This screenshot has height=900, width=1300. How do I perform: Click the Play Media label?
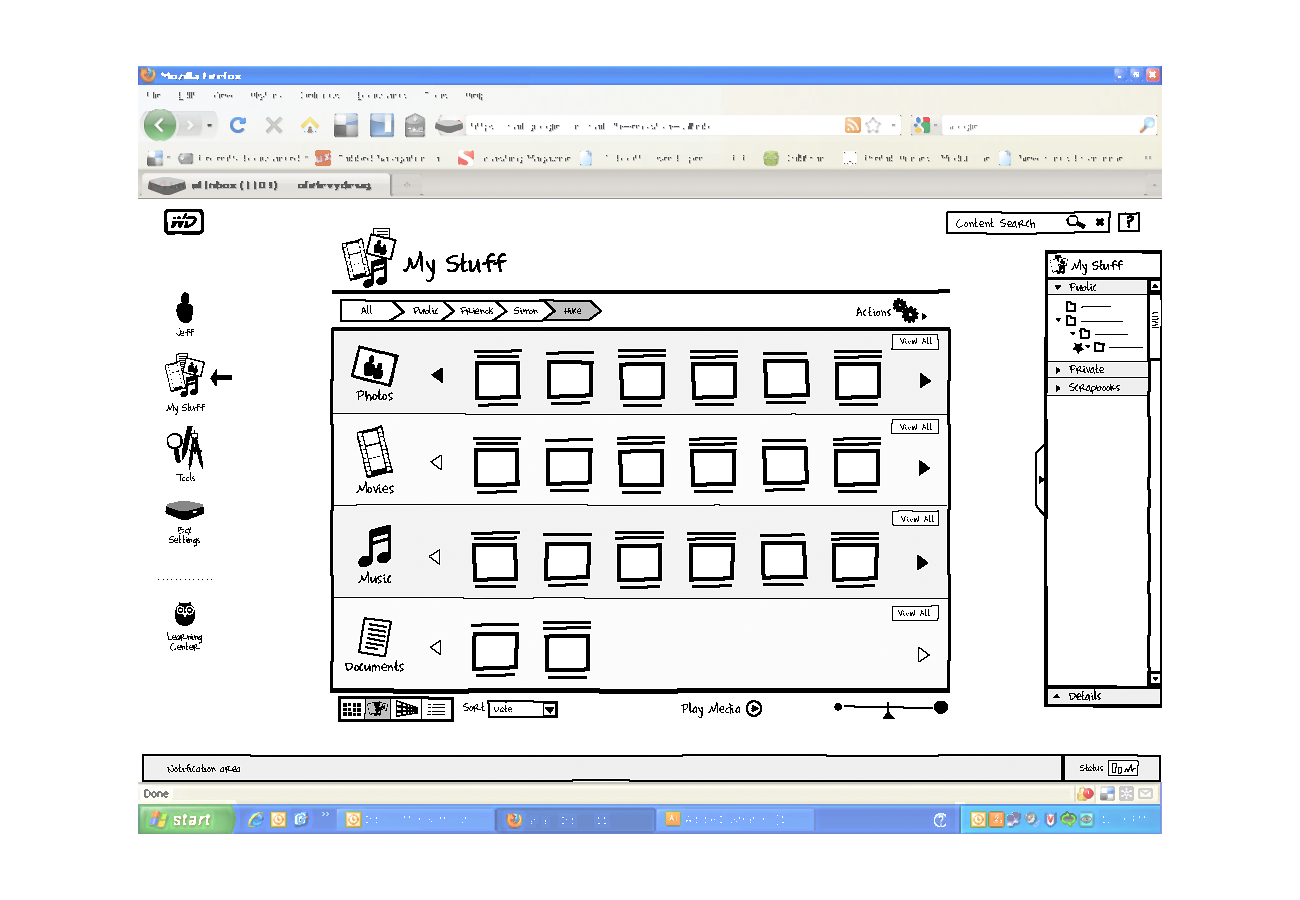pos(711,709)
